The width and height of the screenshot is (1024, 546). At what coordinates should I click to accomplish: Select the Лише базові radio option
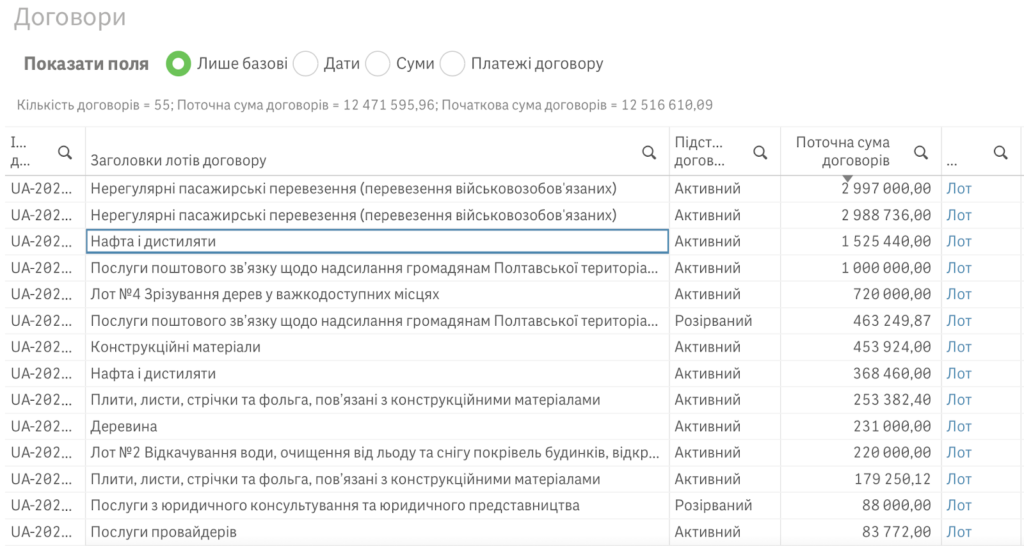179,64
